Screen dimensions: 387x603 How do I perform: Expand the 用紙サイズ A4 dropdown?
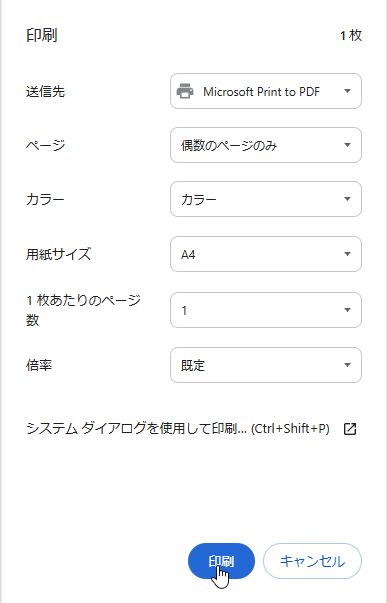click(266, 254)
